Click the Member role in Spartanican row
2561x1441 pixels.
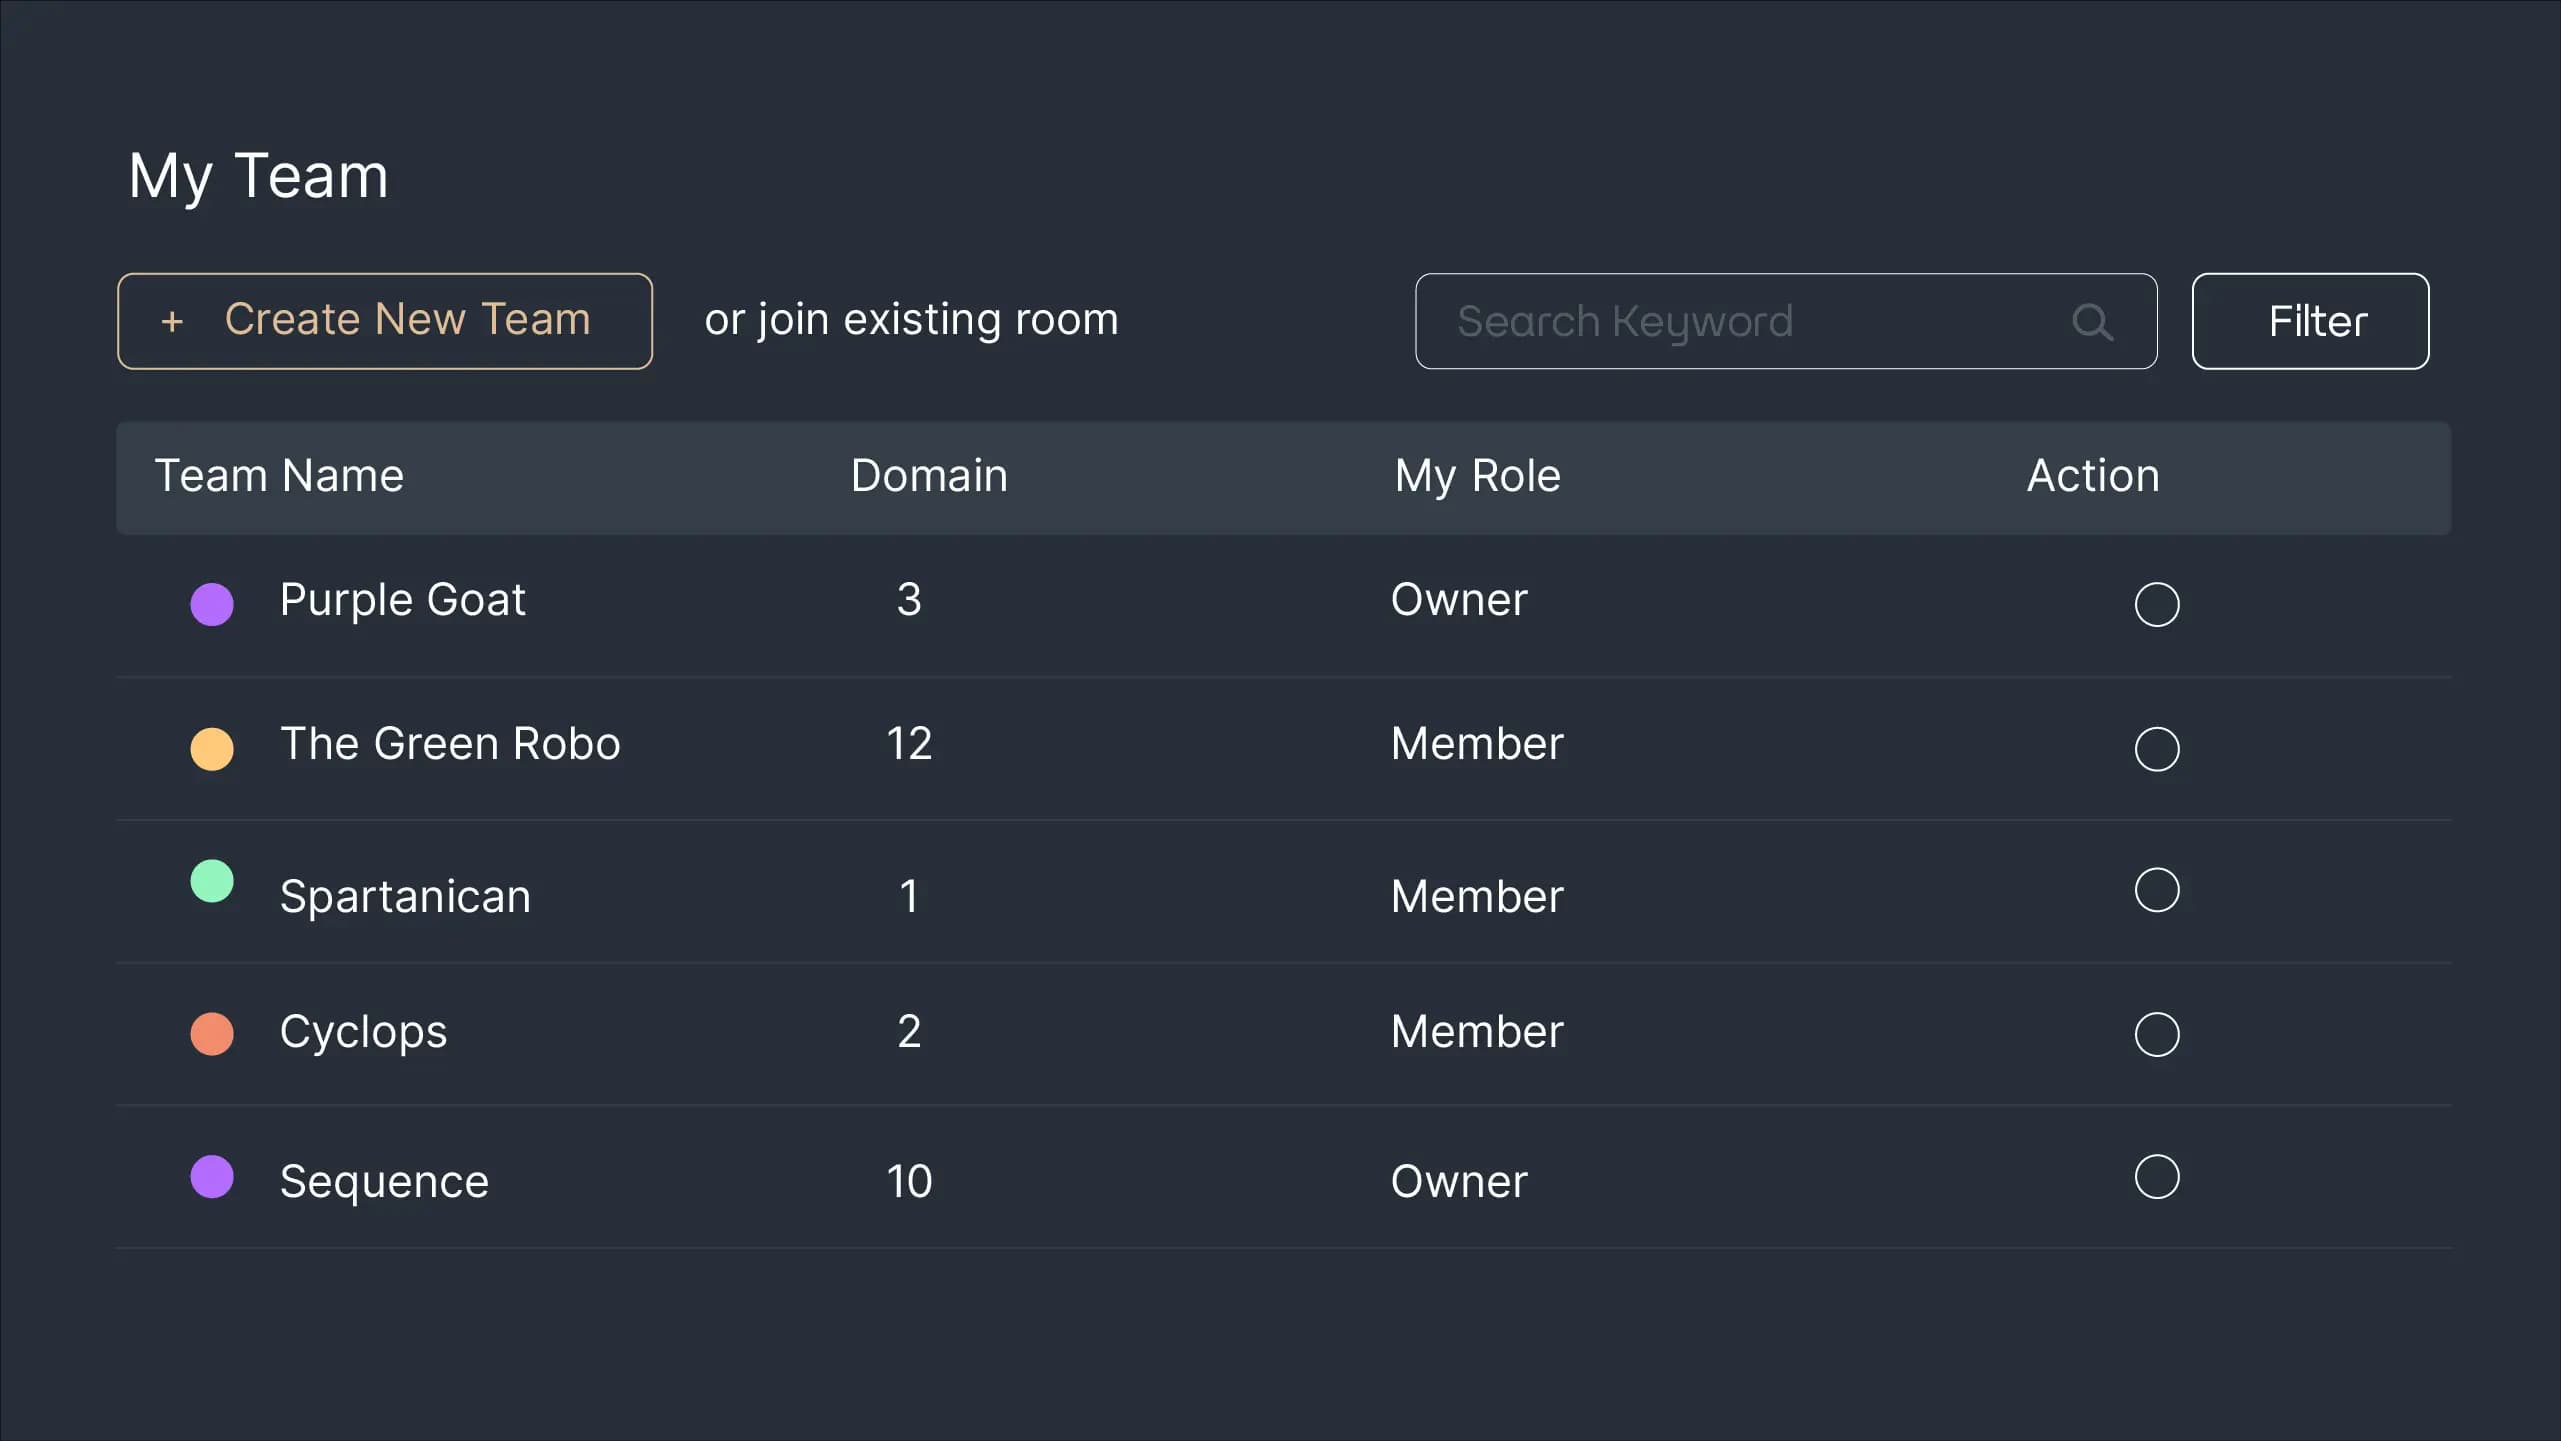click(1477, 897)
